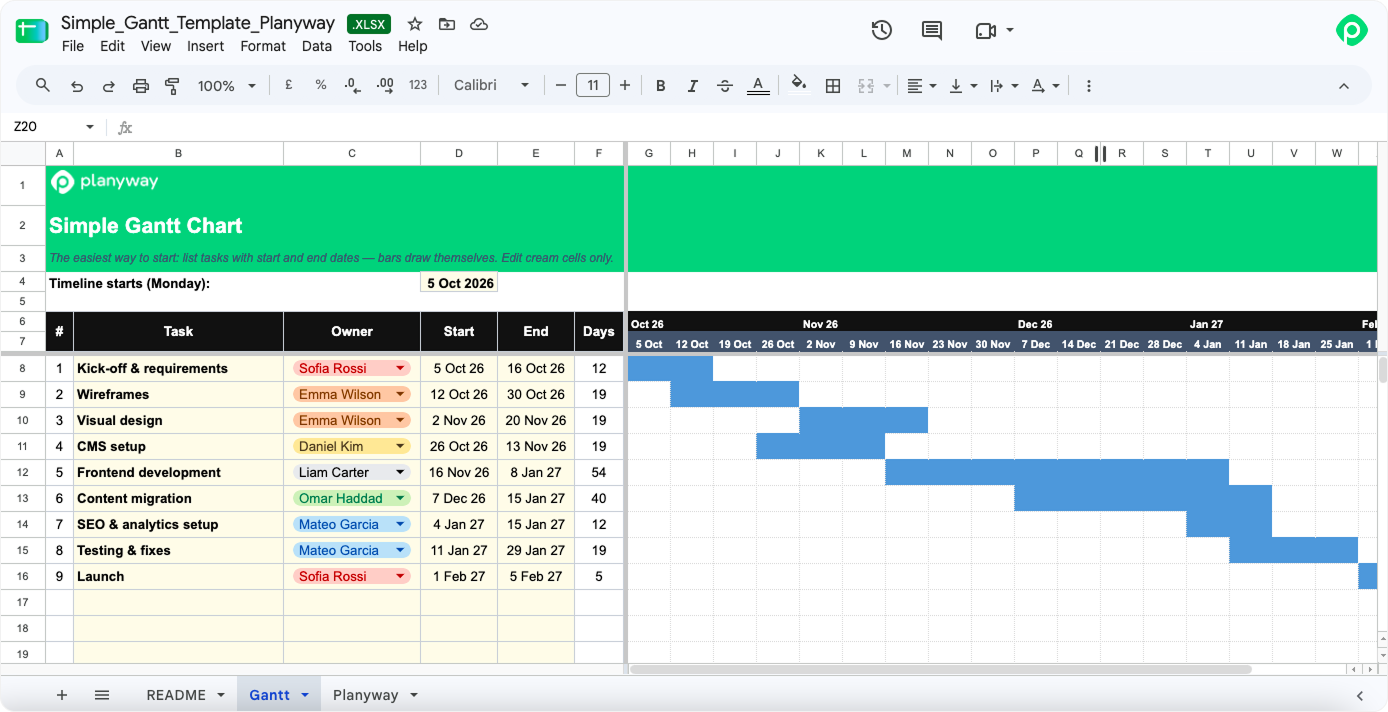The width and height of the screenshot is (1388, 712).
Task: Open the Gantt tab's dropdown arrow
Action: pyautogui.click(x=304, y=695)
